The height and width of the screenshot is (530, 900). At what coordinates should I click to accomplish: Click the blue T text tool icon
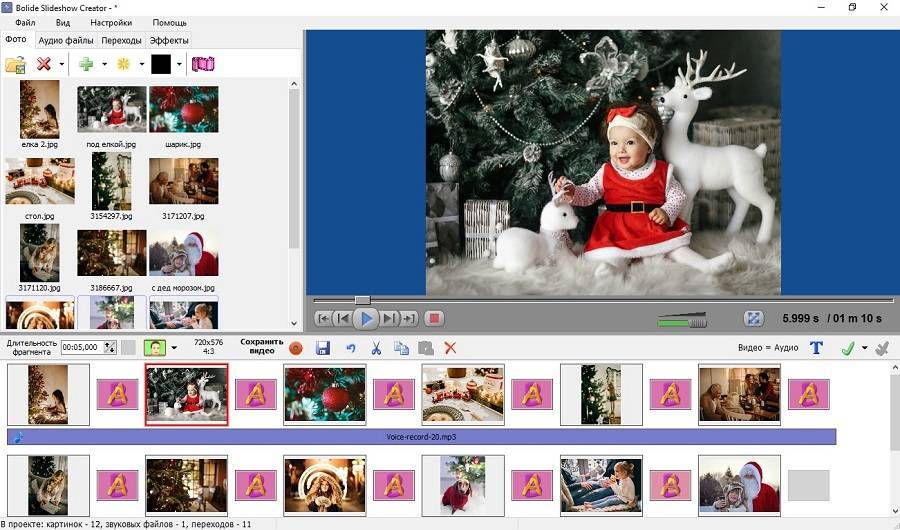click(816, 348)
